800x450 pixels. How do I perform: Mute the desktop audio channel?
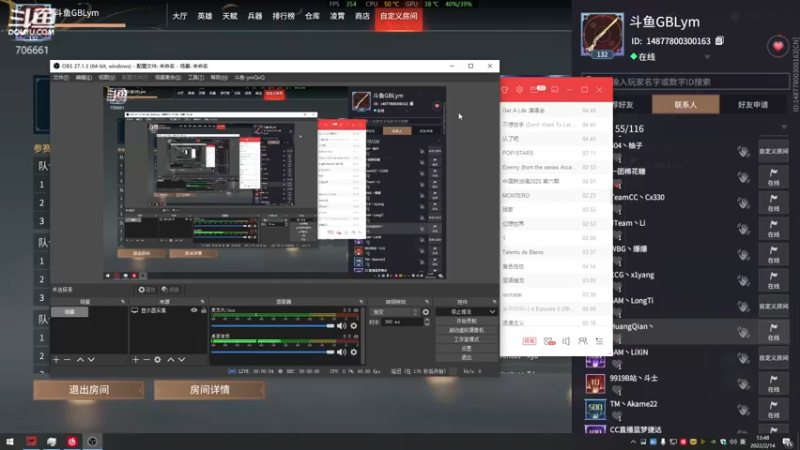[341, 352]
